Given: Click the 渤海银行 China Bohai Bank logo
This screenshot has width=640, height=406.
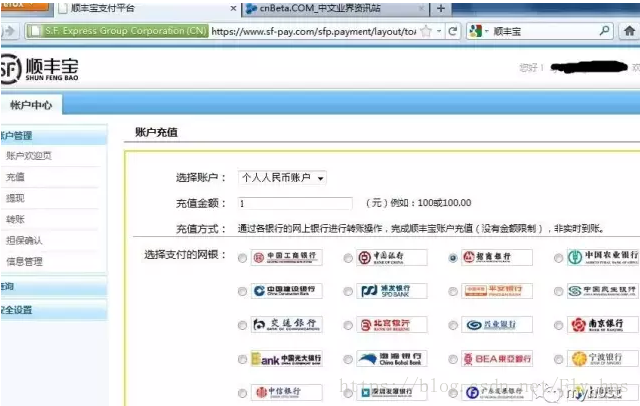Looking at the screenshot, I should click(392, 358).
